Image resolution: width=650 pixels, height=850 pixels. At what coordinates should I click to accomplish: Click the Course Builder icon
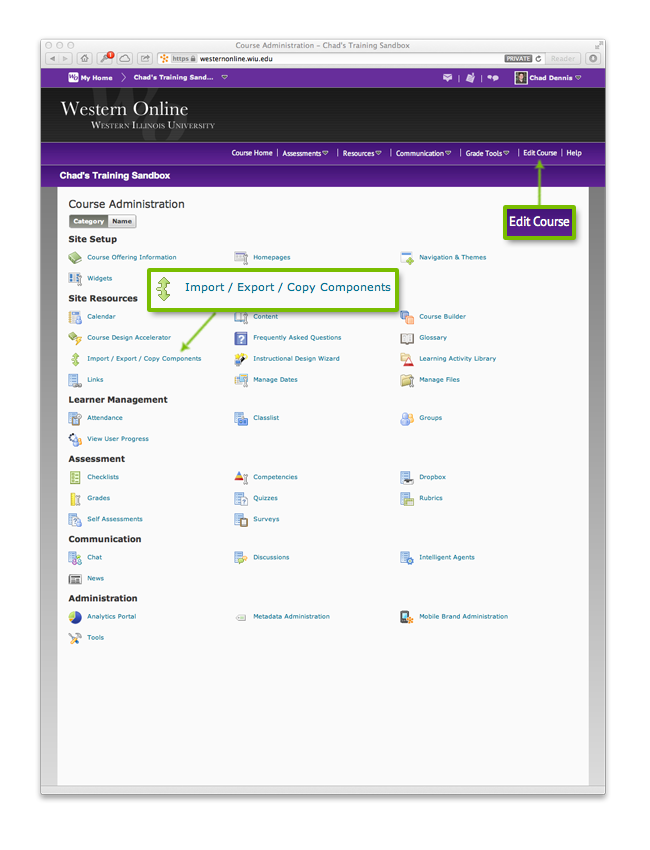click(x=407, y=317)
